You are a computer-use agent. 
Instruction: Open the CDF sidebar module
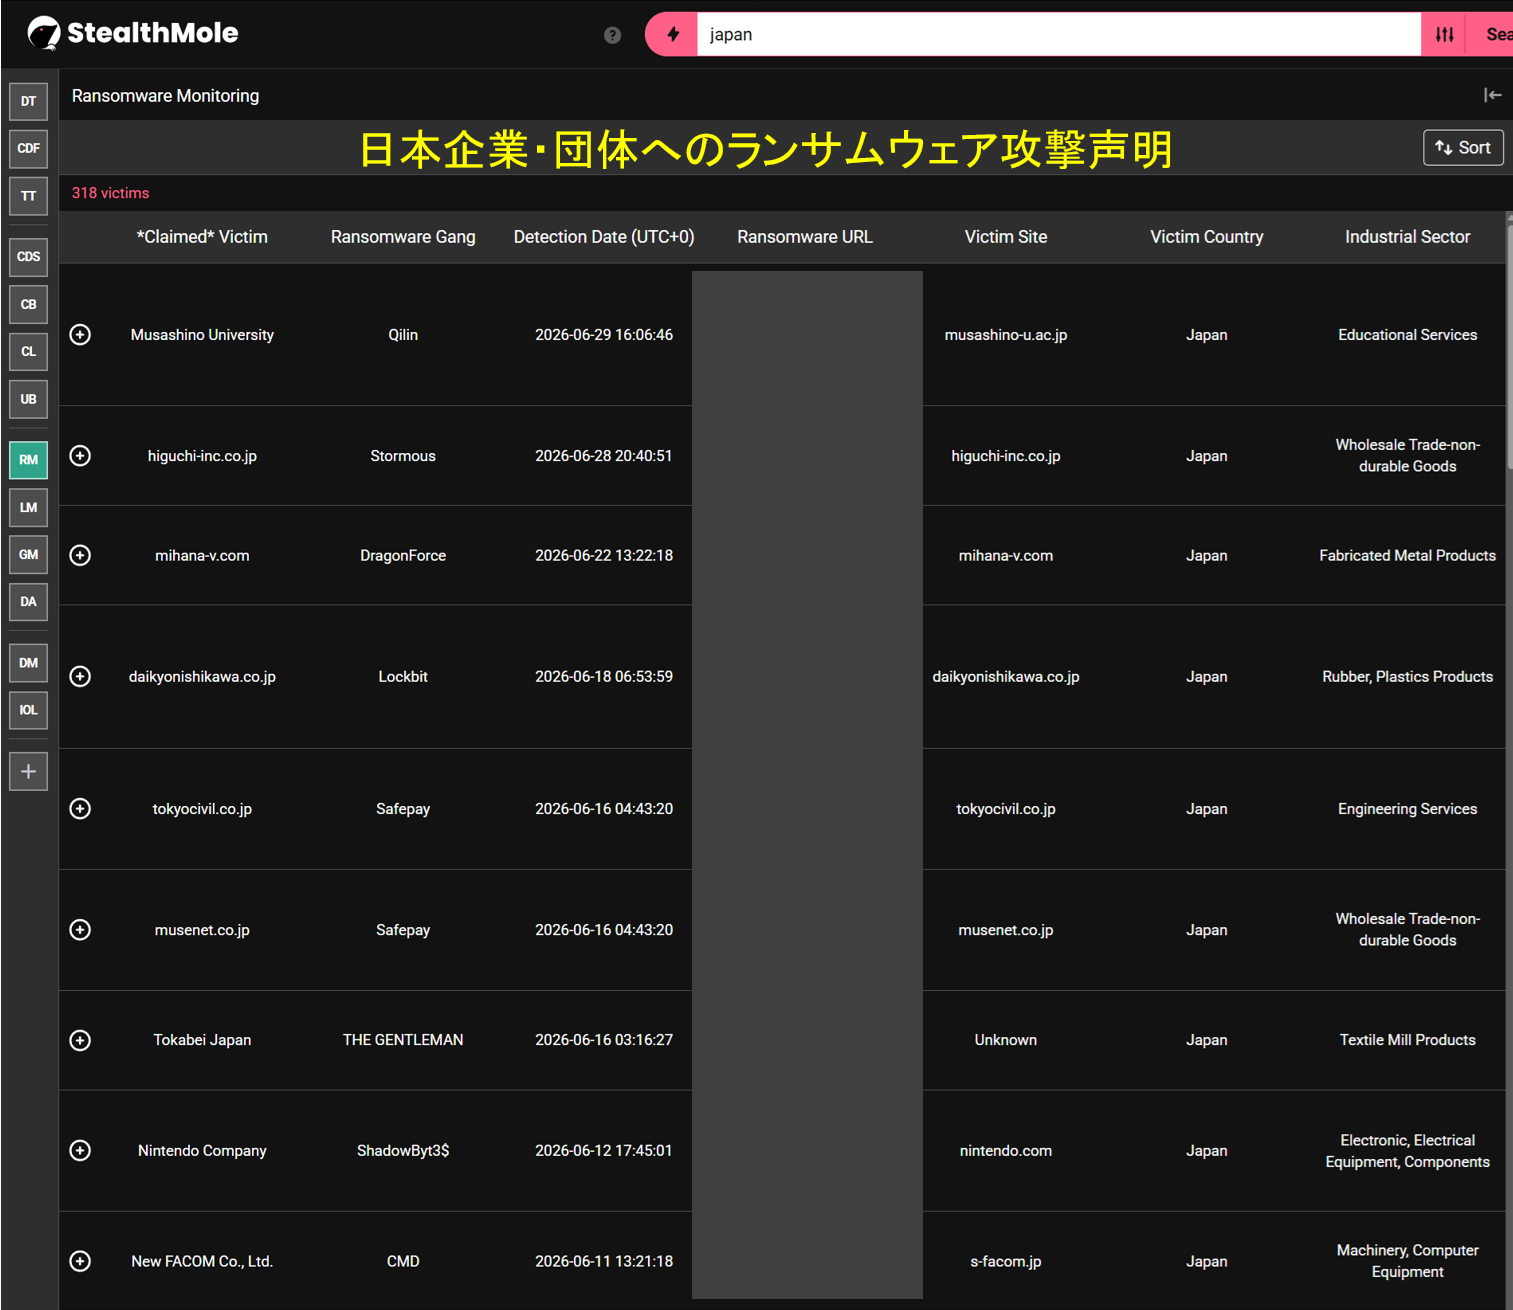pyautogui.click(x=28, y=148)
